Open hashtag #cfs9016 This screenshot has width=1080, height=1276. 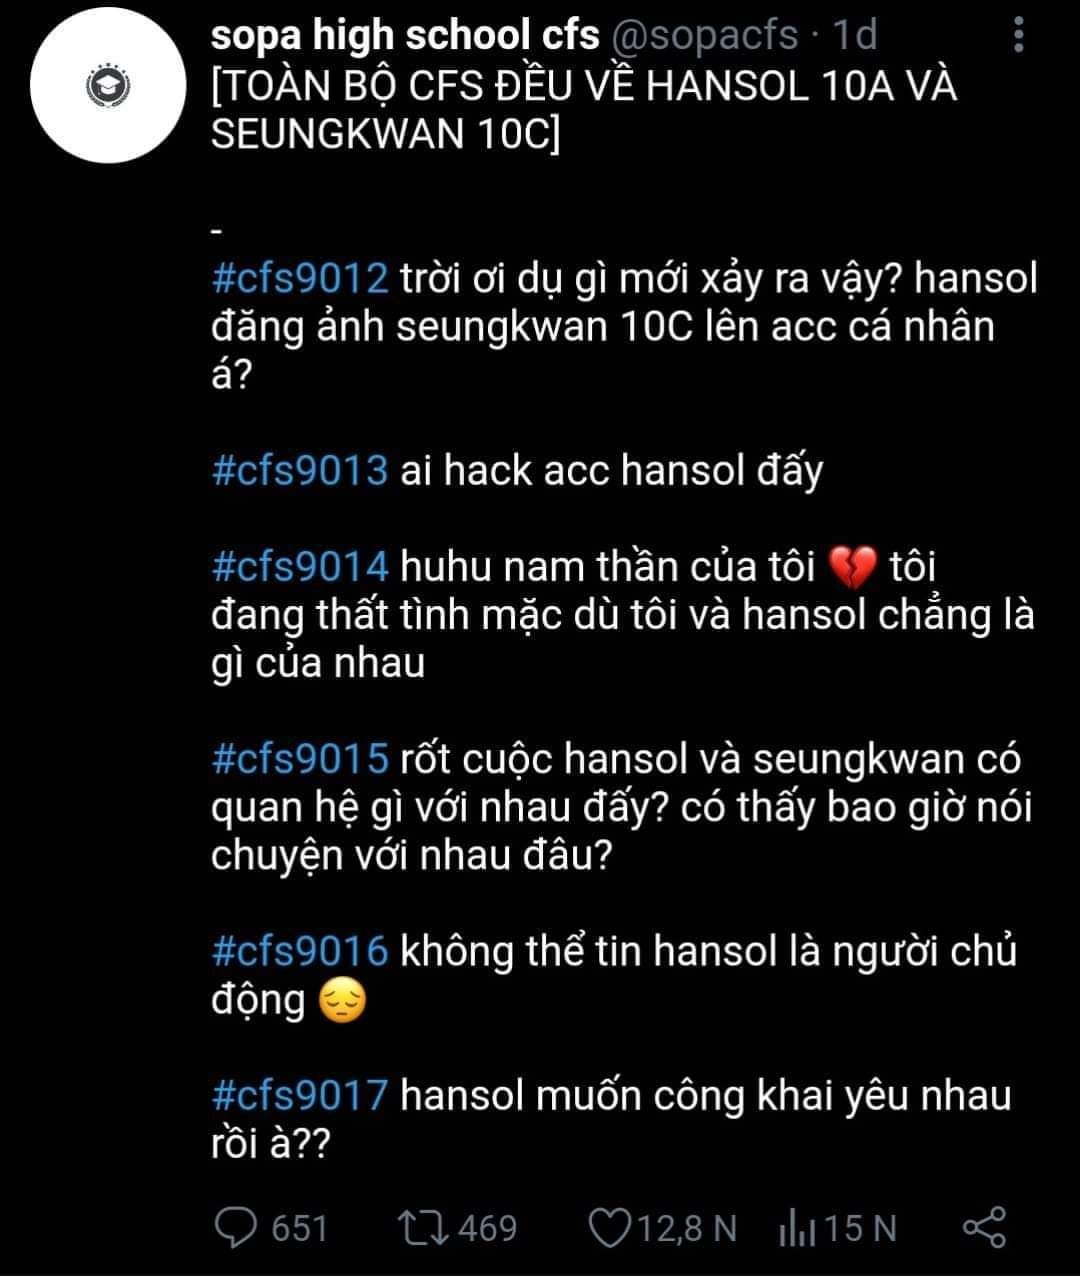pyautogui.click(x=299, y=952)
